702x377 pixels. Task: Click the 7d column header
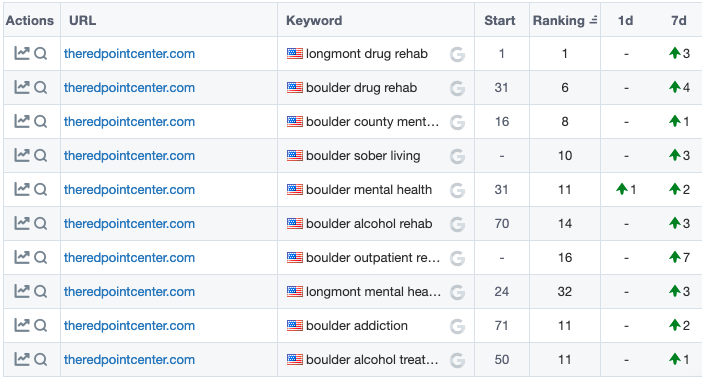coord(678,21)
